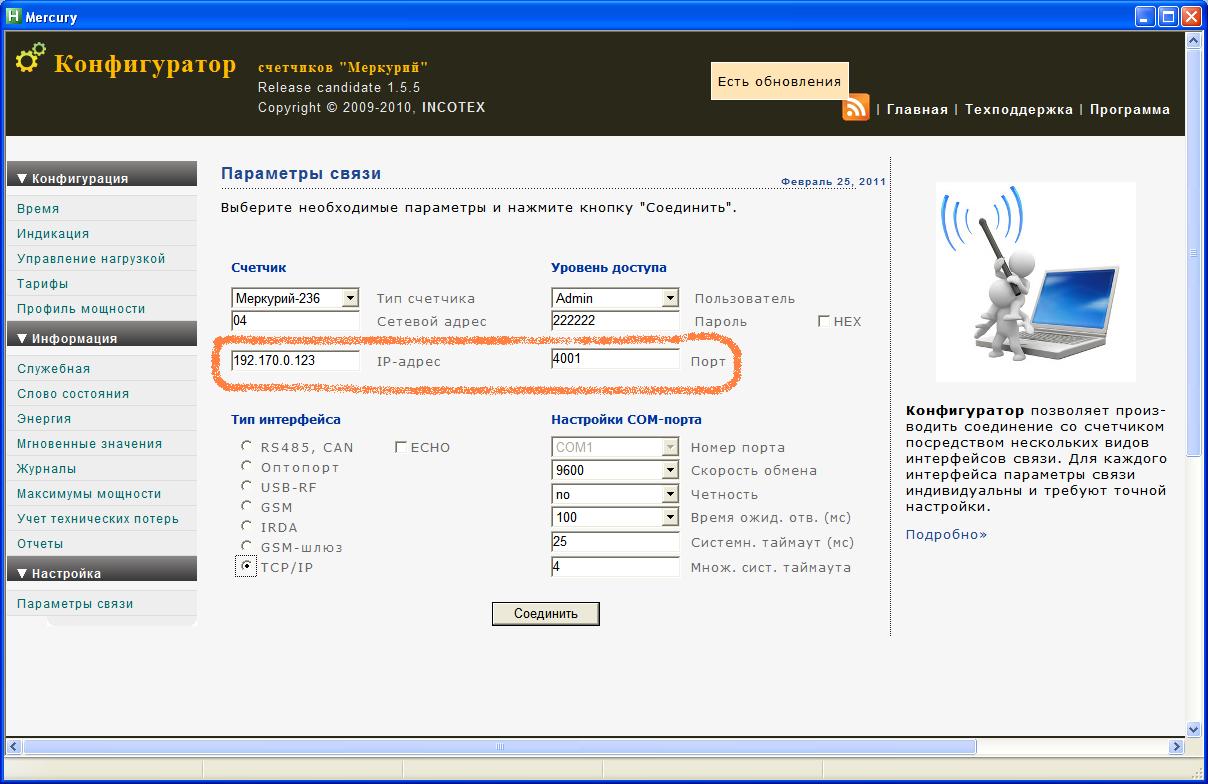This screenshot has height=784, width=1208.
Task: Click network address field containing 04
Action: coord(295,322)
